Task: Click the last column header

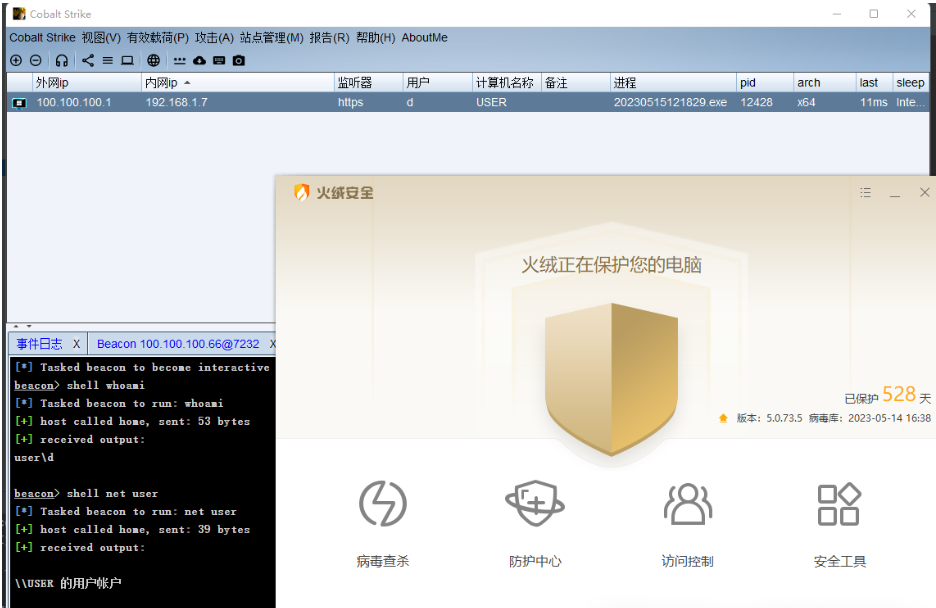Action: pyautogui.click(x=874, y=82)
